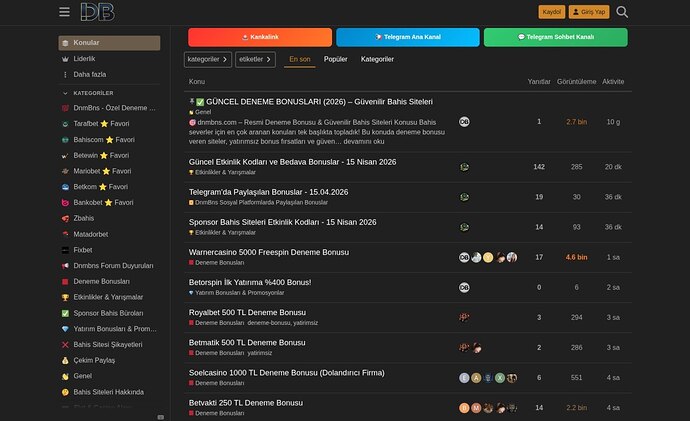This screenshot has width=690, height=421.
Task: Click the DB poster avatar on Betorspin row
Action: tap(464, 288)
